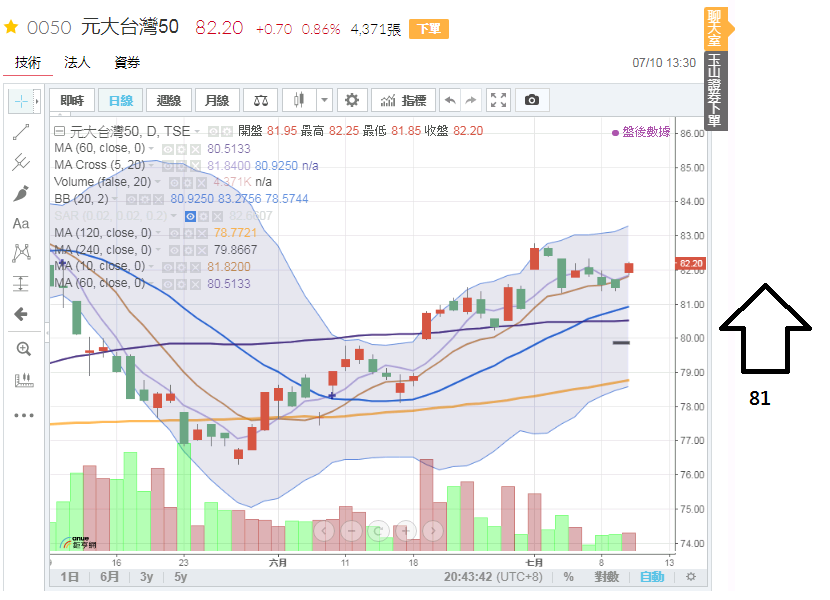Remove the Volume (false, 20) indicator
This screenshot has width=830, height=600.
[x=201, y=183]
